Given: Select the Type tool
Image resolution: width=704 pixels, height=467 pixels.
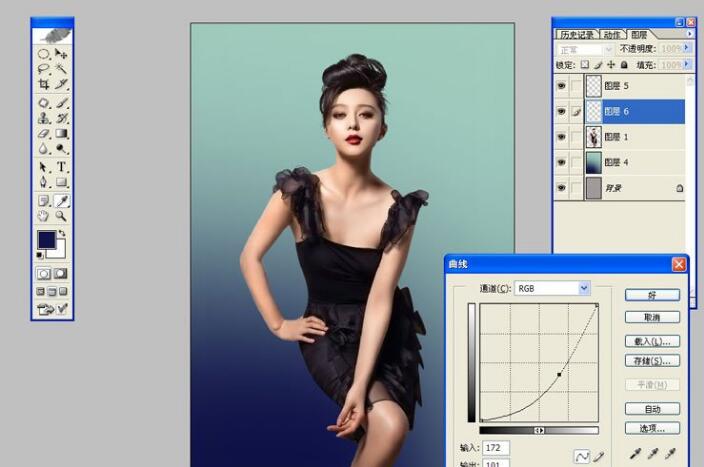Looking at the screenshot, I should click(61, 167).
